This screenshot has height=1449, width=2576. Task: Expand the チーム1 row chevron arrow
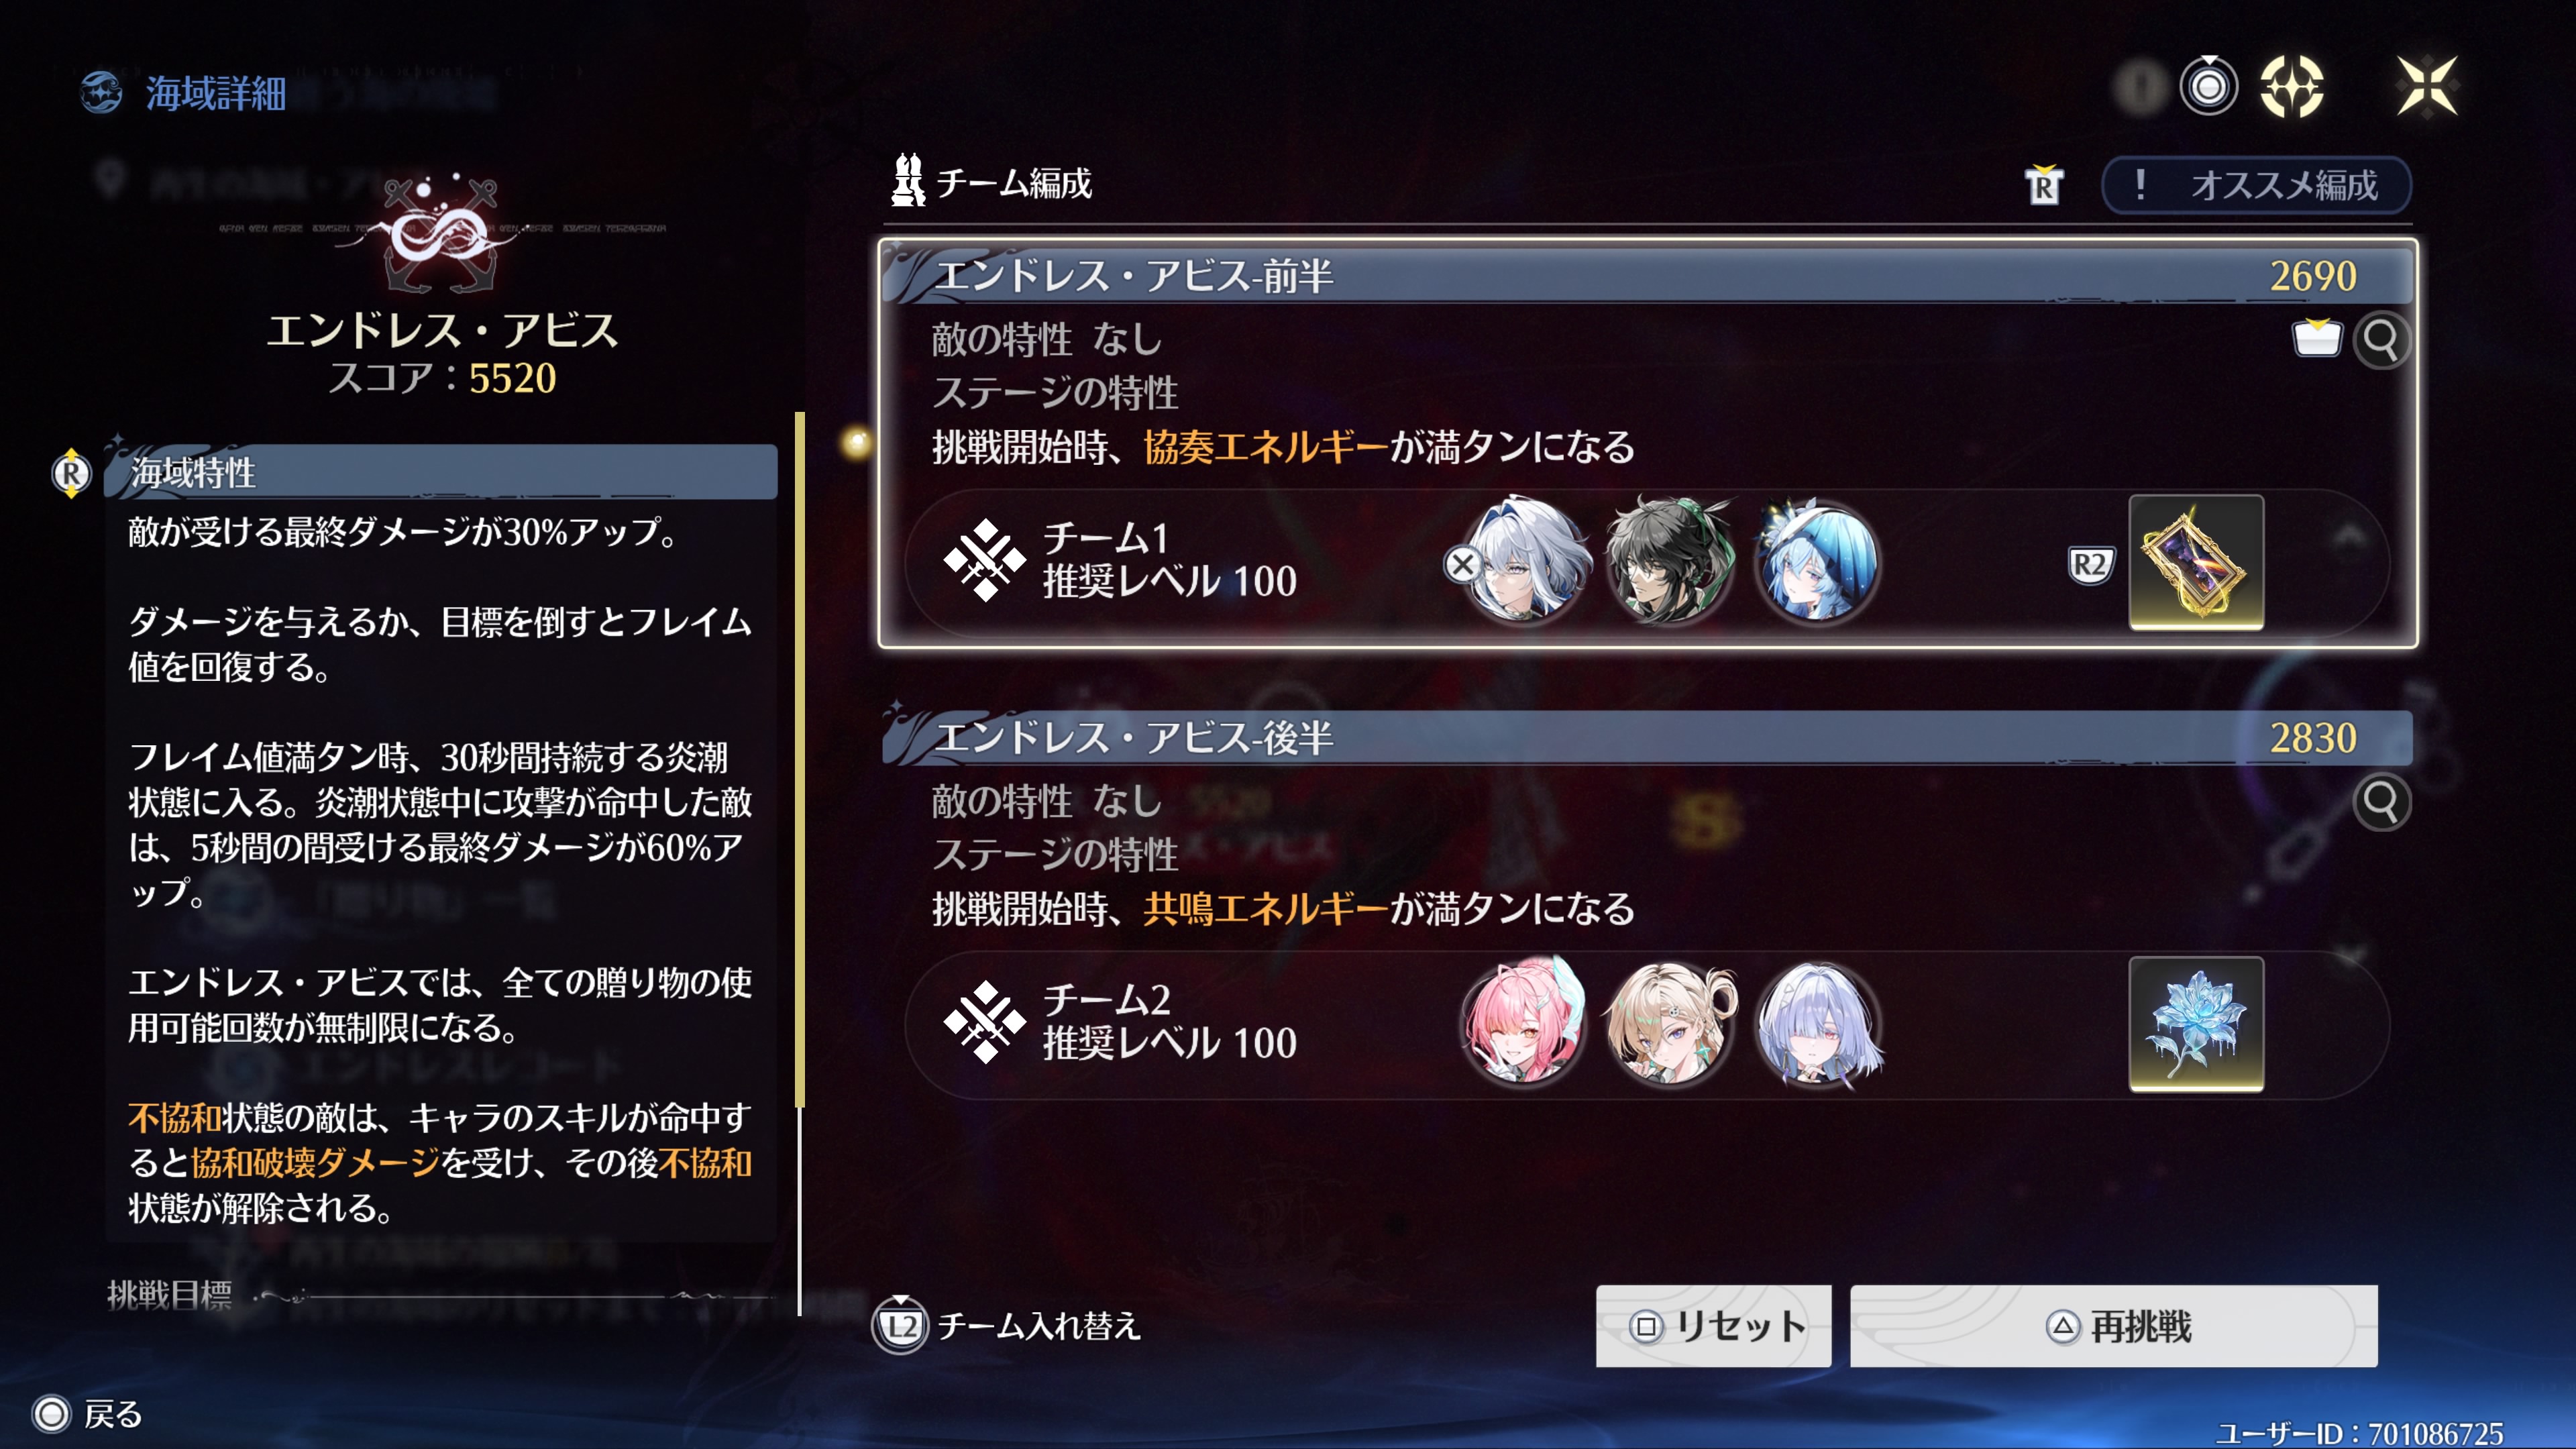click(x=2349, y=537)
